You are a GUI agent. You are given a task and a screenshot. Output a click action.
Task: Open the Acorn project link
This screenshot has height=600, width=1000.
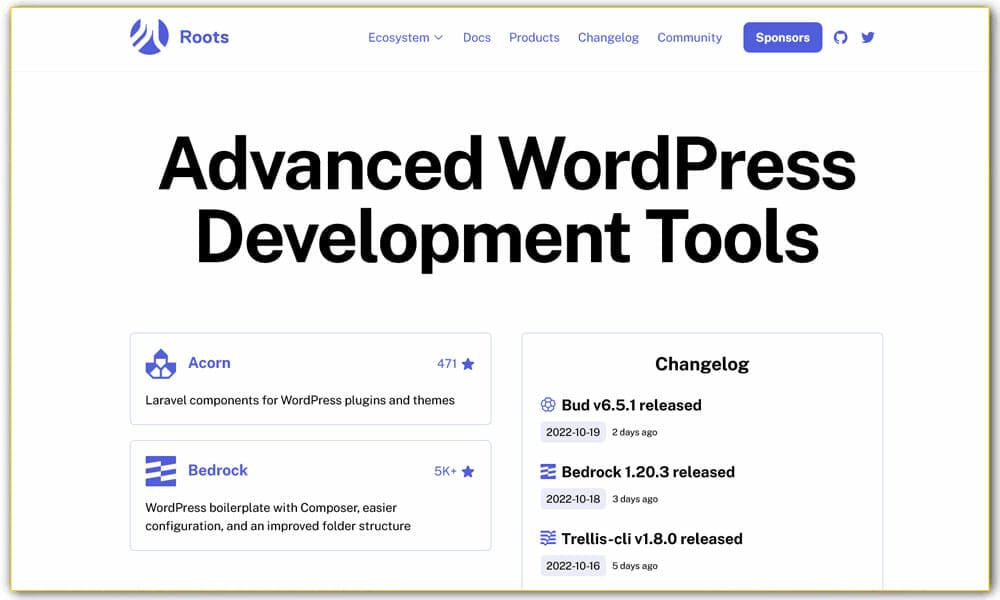209,363
